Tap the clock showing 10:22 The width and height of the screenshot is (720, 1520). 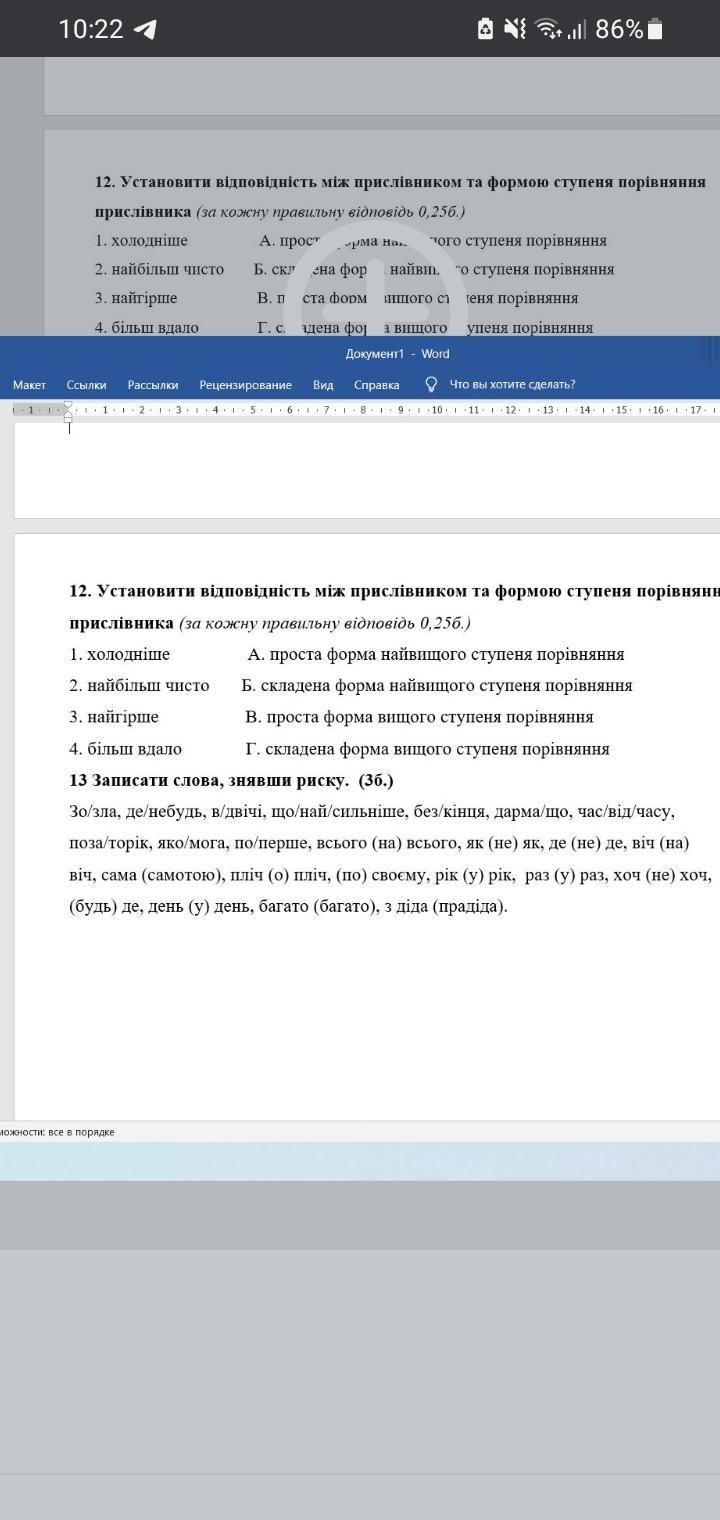pyautogui.click(x=90, y=29)
